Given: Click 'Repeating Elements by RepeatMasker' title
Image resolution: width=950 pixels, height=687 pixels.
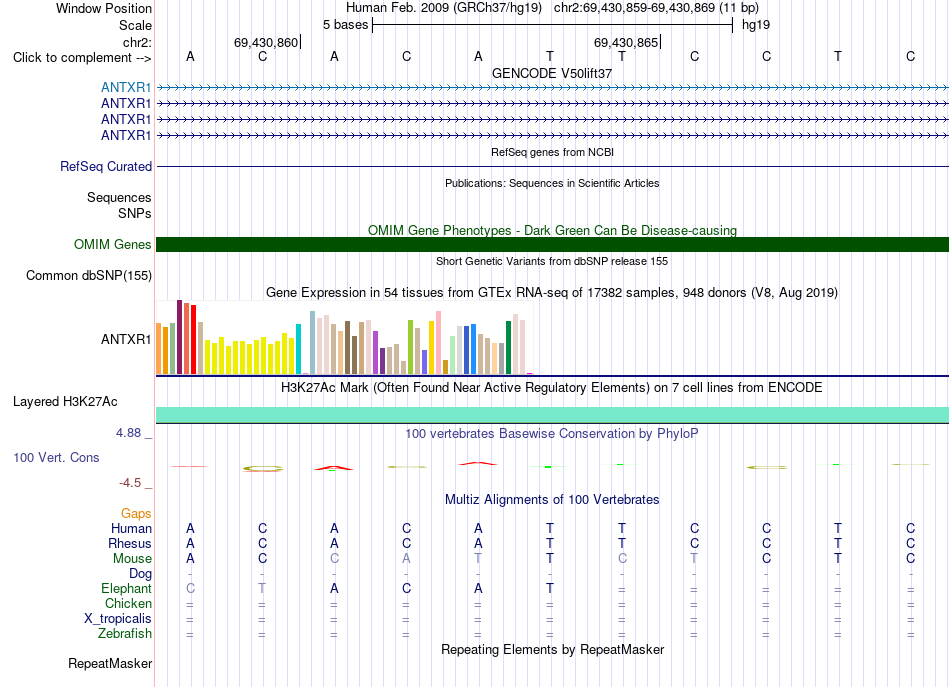Looking at the screenshot, I should [552, 650].
